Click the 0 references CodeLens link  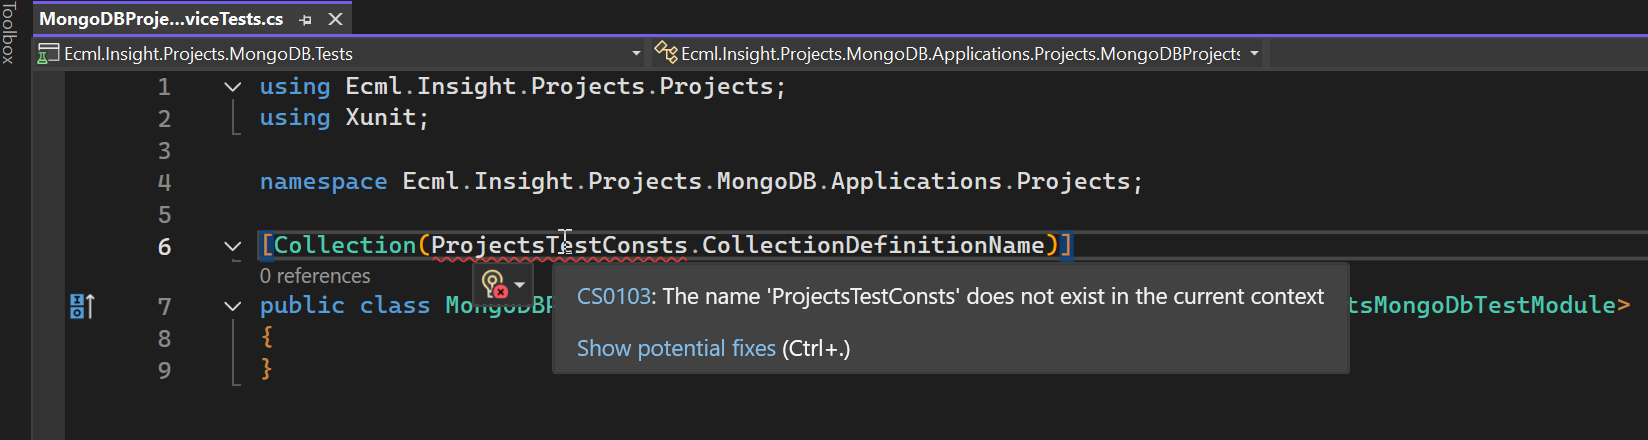315,276
